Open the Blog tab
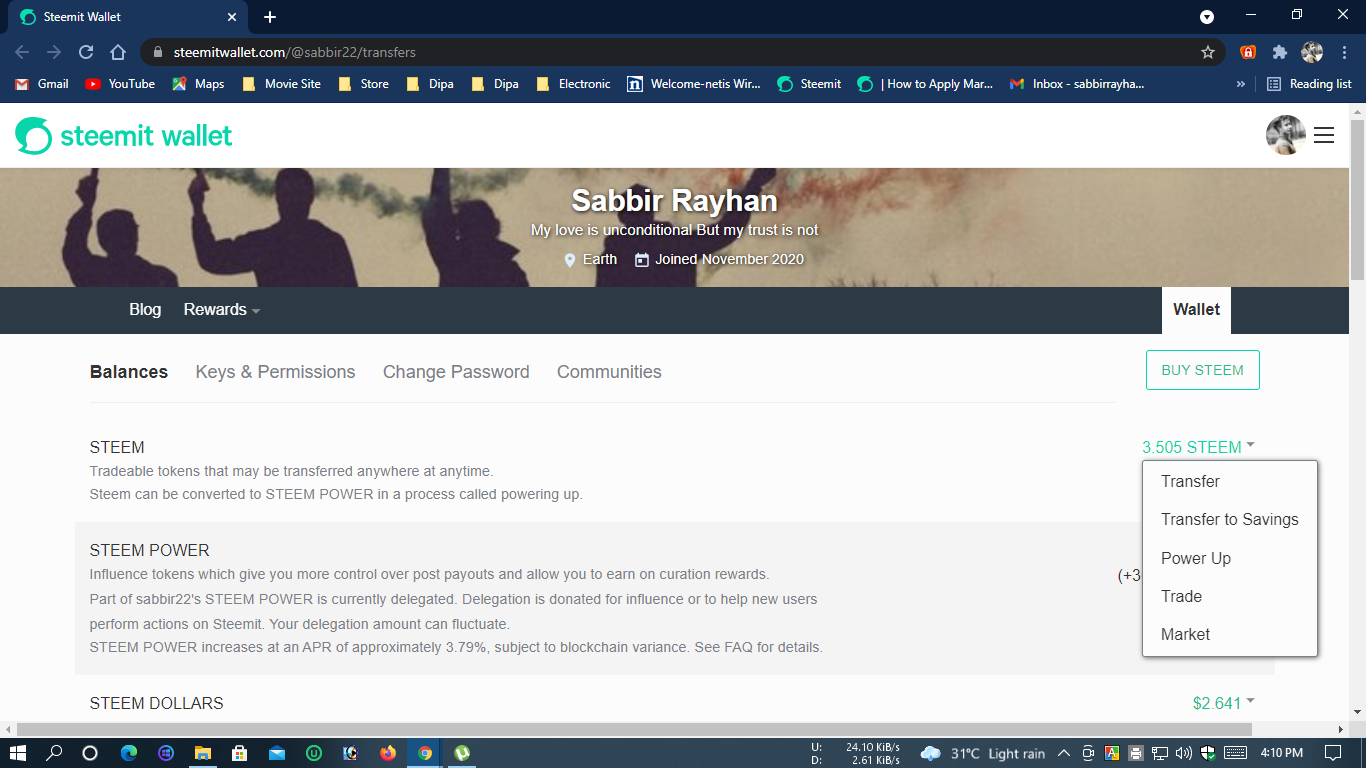The image size is (1366, 768). pyautogui.click(x=145, y=310)
